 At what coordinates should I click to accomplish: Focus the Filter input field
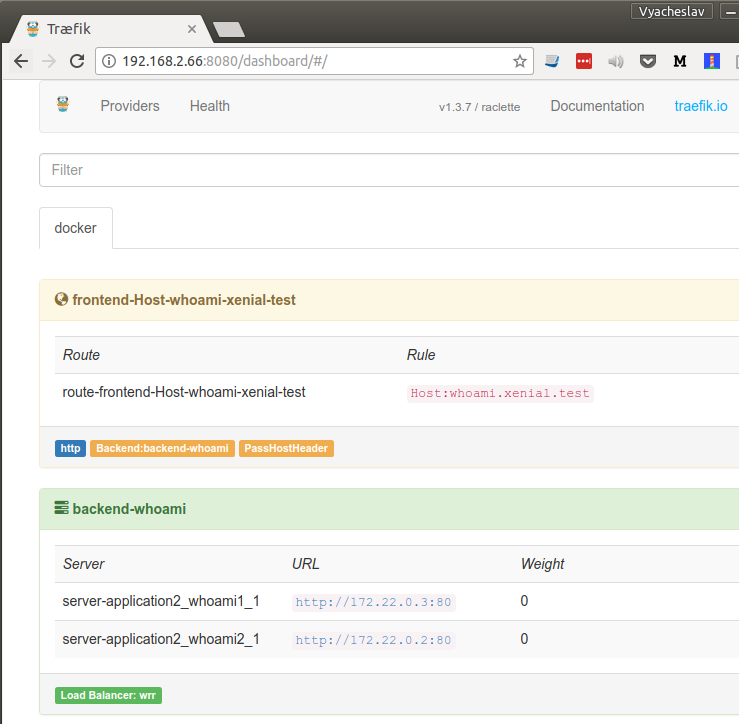(x=389, y=170)
